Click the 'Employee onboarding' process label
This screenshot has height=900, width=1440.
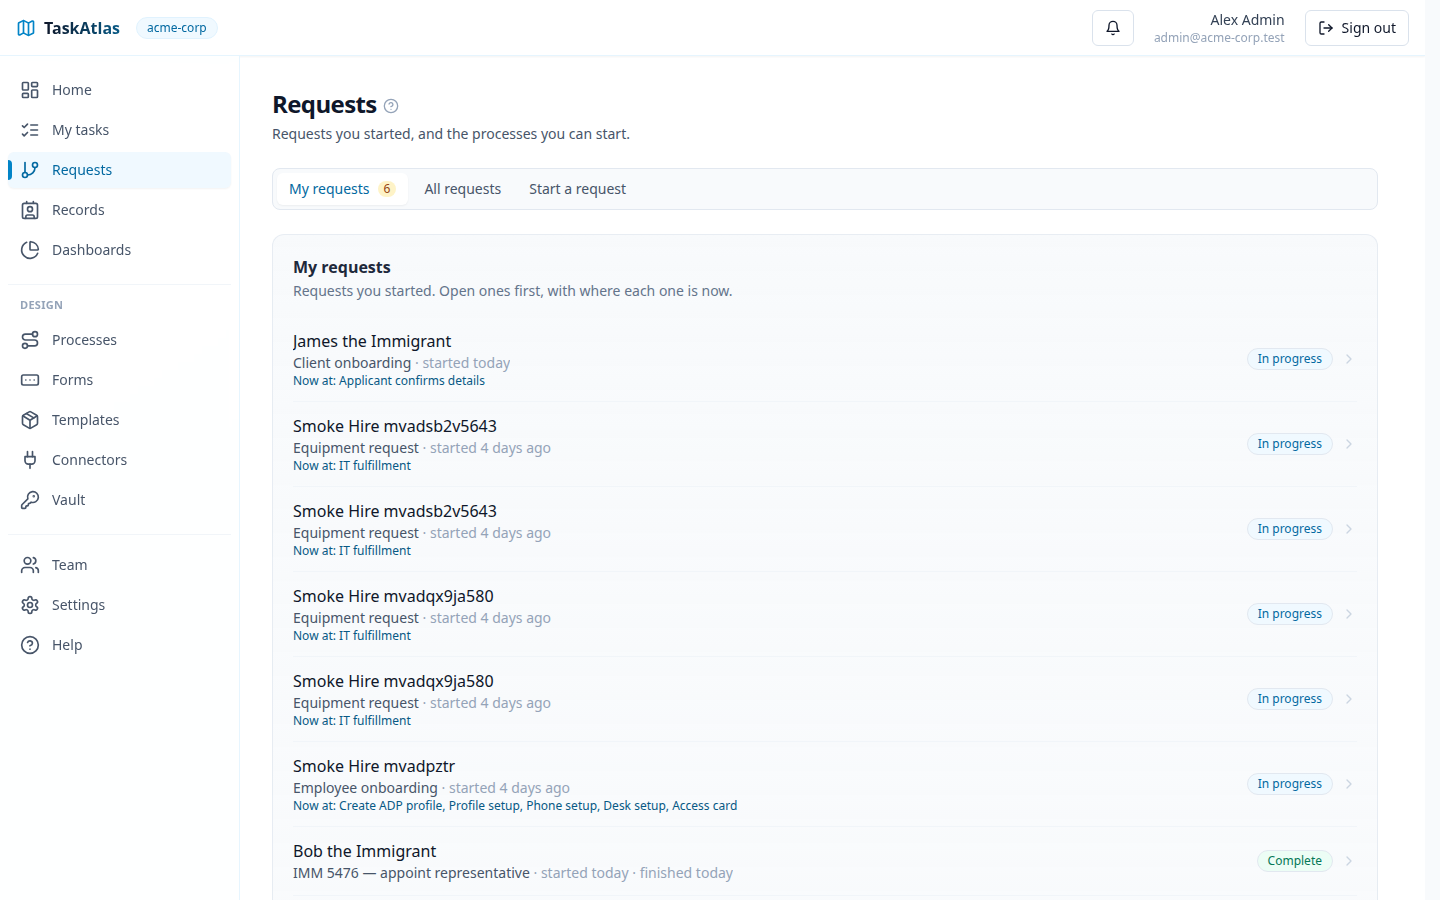click(365, 788)
